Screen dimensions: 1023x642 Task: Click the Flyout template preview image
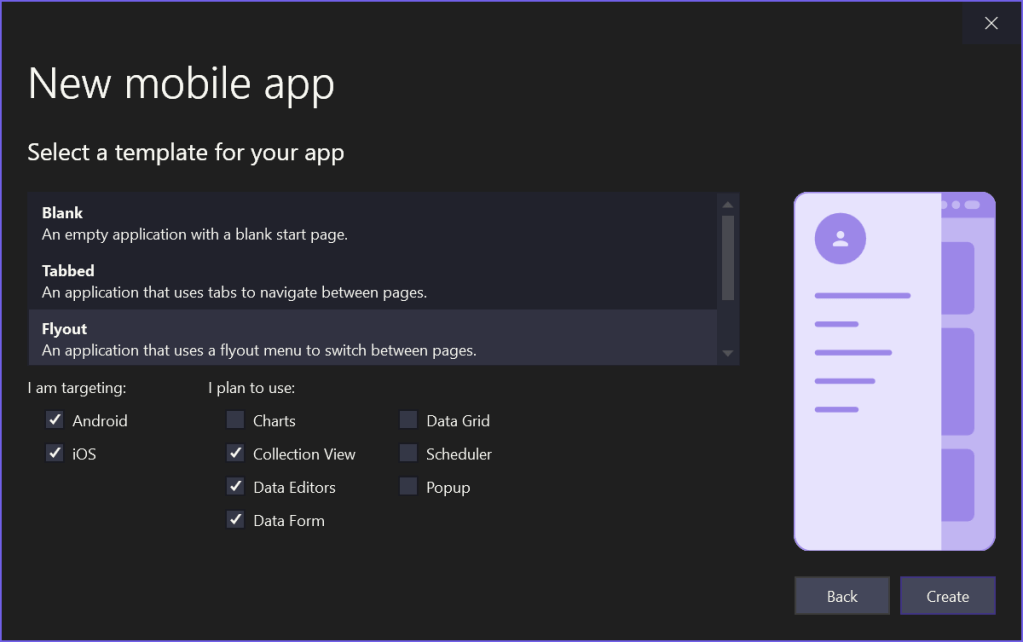(x=894, y=371)
